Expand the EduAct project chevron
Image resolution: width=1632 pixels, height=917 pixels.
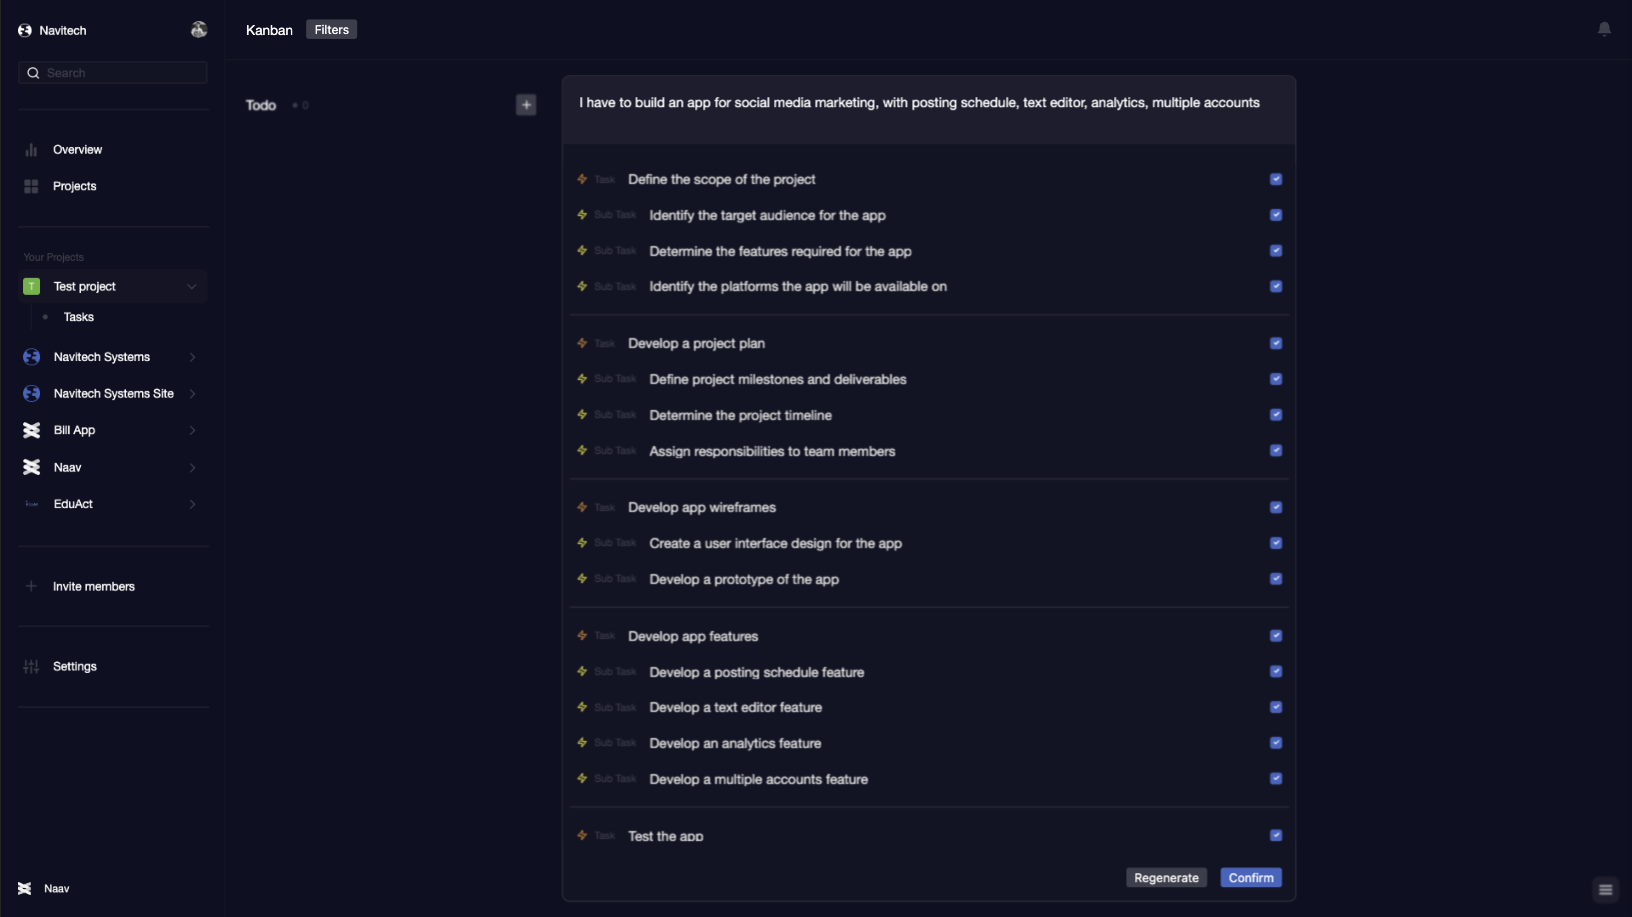(x=192, y=504)
